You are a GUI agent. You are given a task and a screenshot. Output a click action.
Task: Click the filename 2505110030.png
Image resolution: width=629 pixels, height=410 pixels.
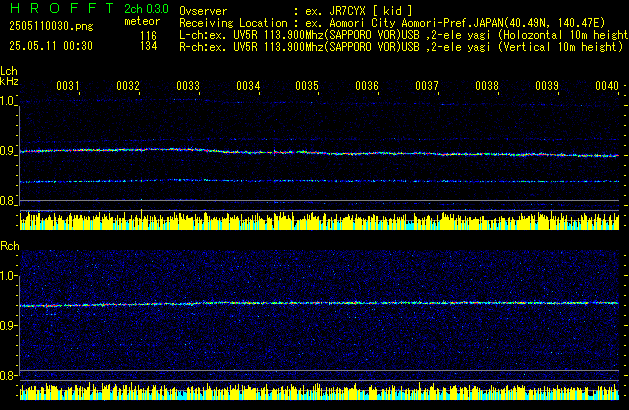(51, 26)
